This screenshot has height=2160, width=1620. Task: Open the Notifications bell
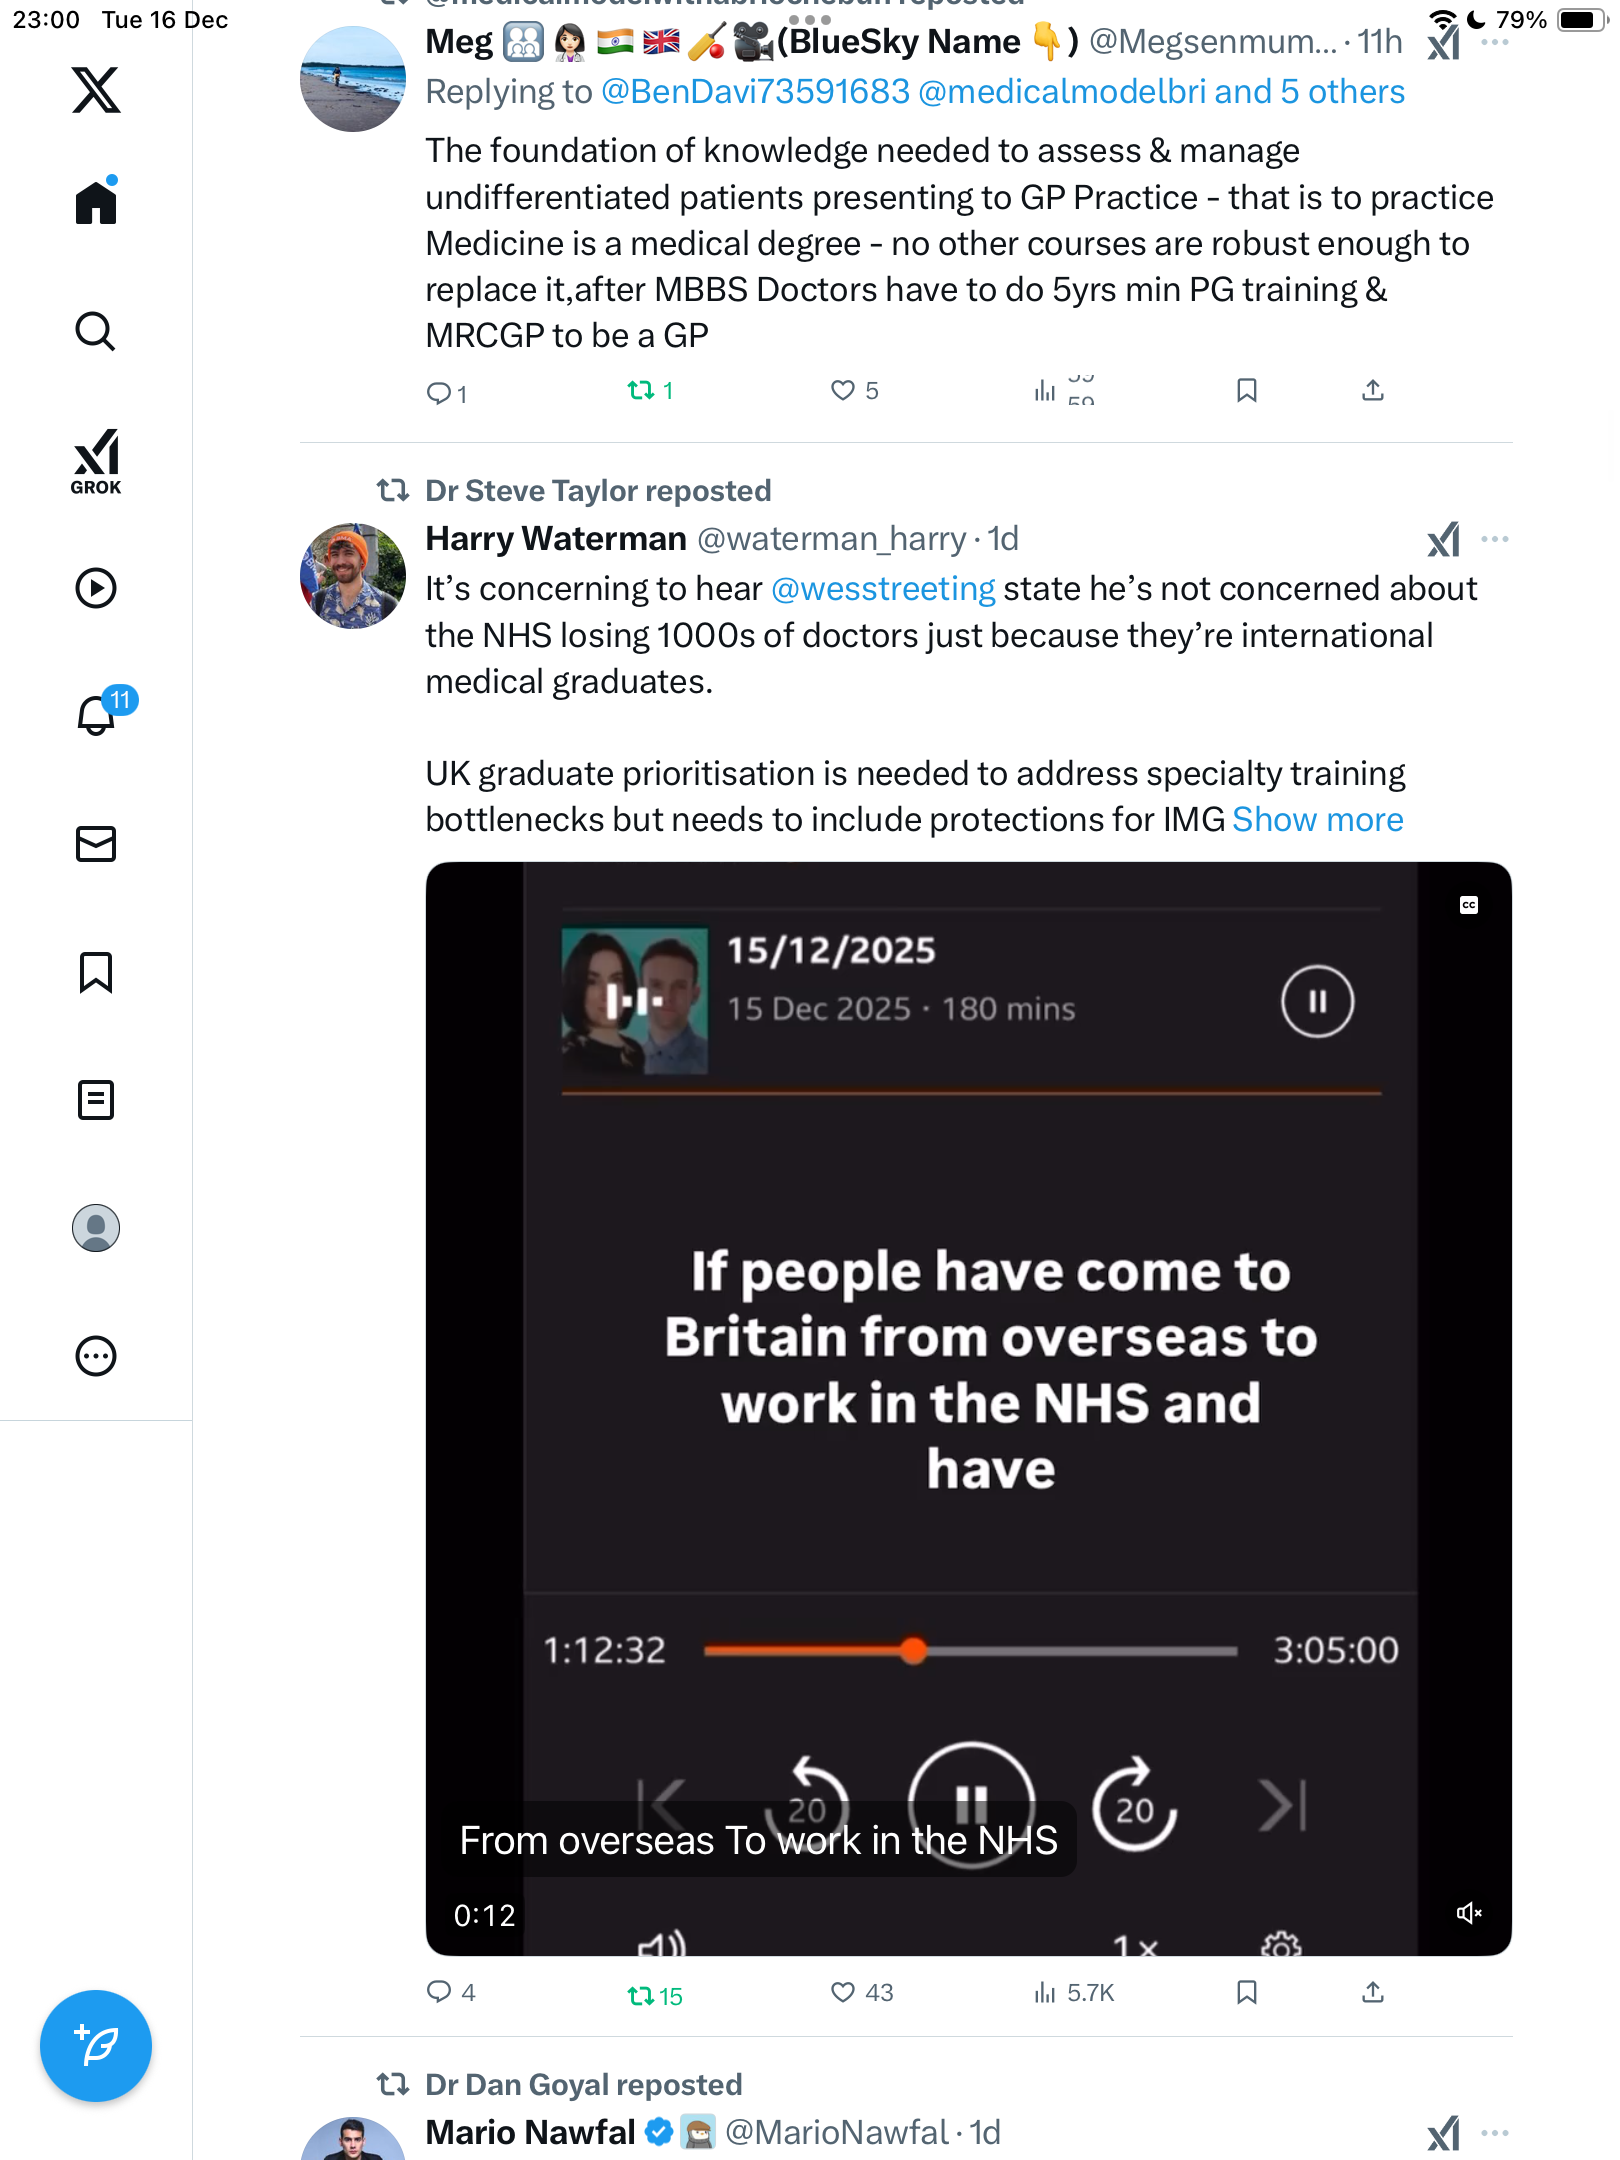tap(97, 716)
